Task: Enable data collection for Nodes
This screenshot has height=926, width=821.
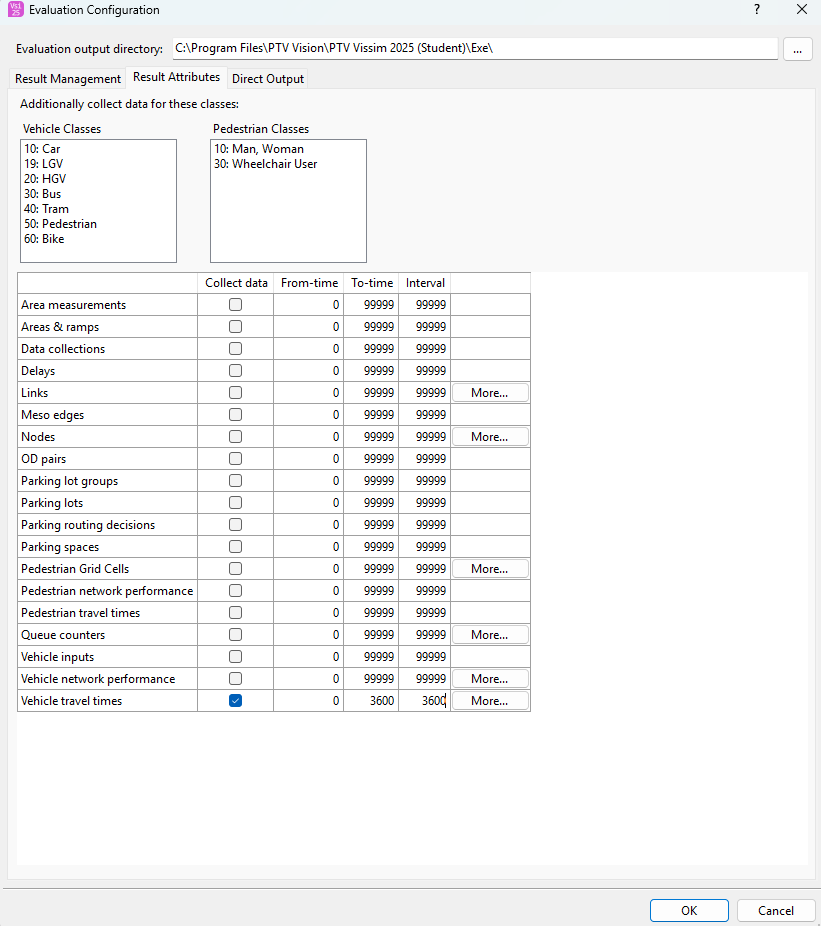Action: [236, 437]
